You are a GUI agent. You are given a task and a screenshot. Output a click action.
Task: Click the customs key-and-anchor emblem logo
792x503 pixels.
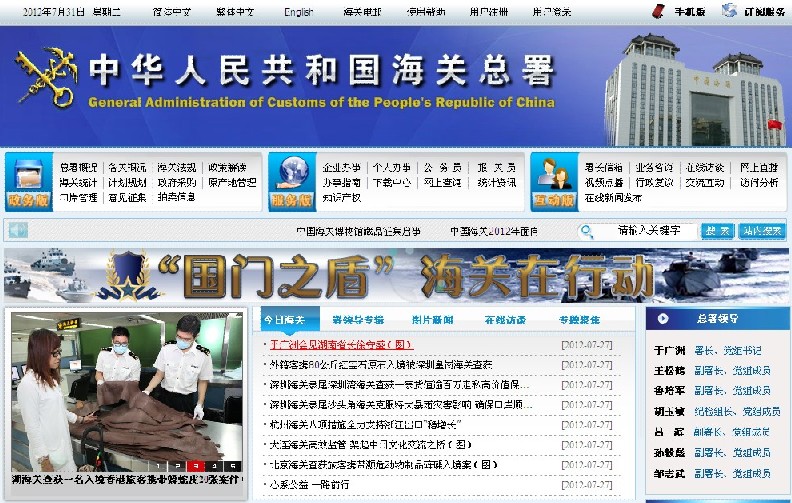[46, 77]
